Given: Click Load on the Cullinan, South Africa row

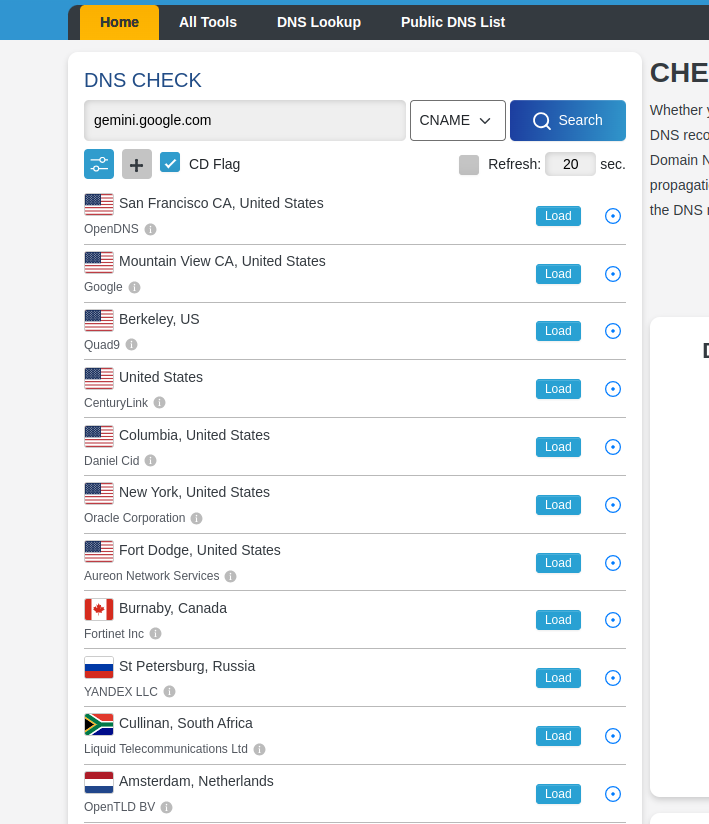Looking at the screenshot, I should (x=558, y=736).
